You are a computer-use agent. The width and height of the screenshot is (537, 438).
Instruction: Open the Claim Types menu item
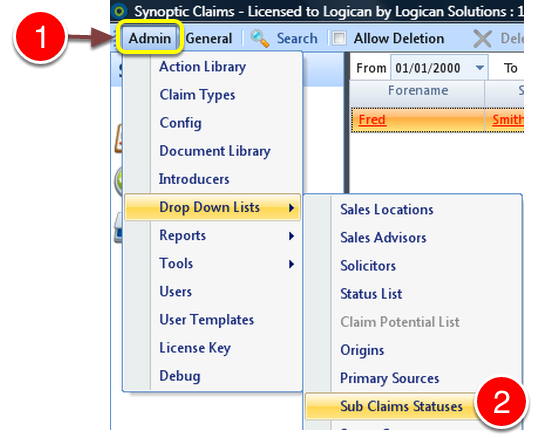(x=197, y=95)
